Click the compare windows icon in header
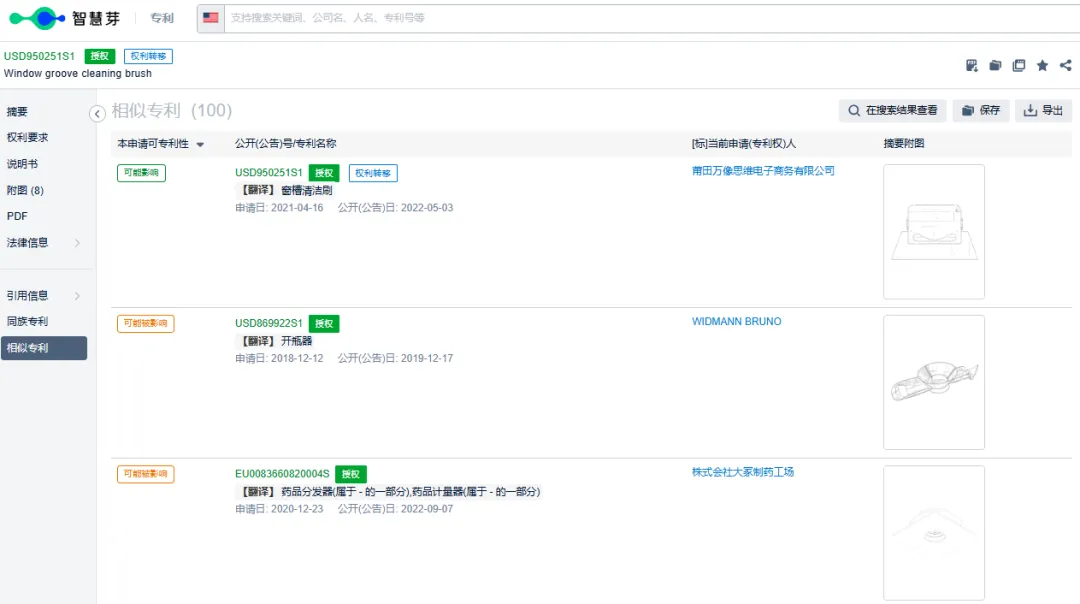Screen dimensions: 1080x604 coord(1019,65)
